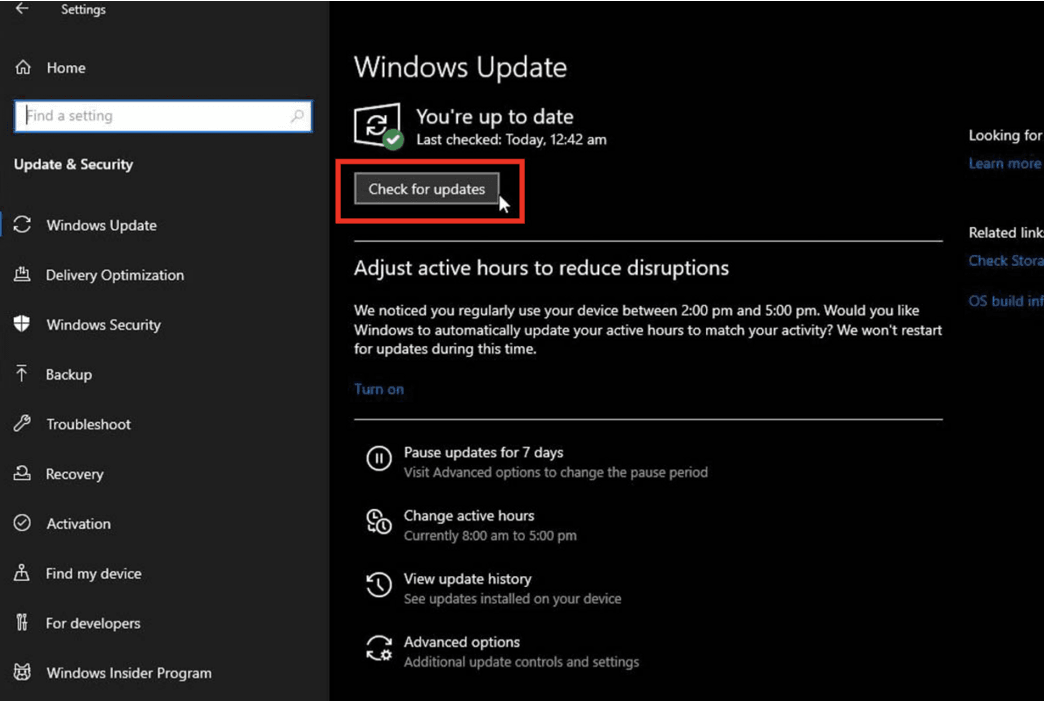Click the Find my device icon

pyautogui.click(x=22, y=573)
